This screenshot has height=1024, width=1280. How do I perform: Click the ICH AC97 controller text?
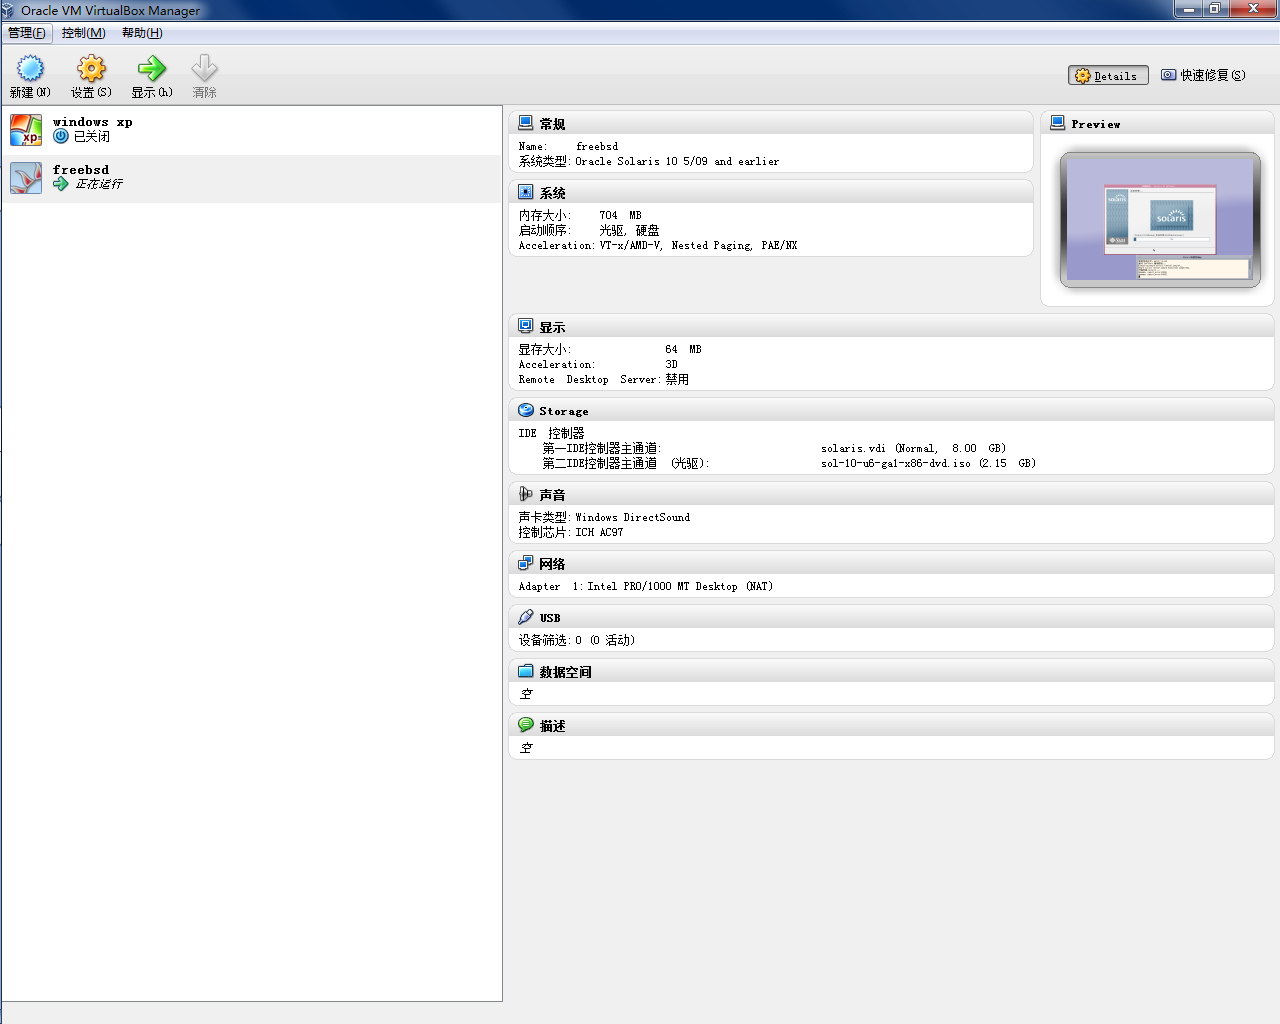pyautogui.click(x=599, y=532)
